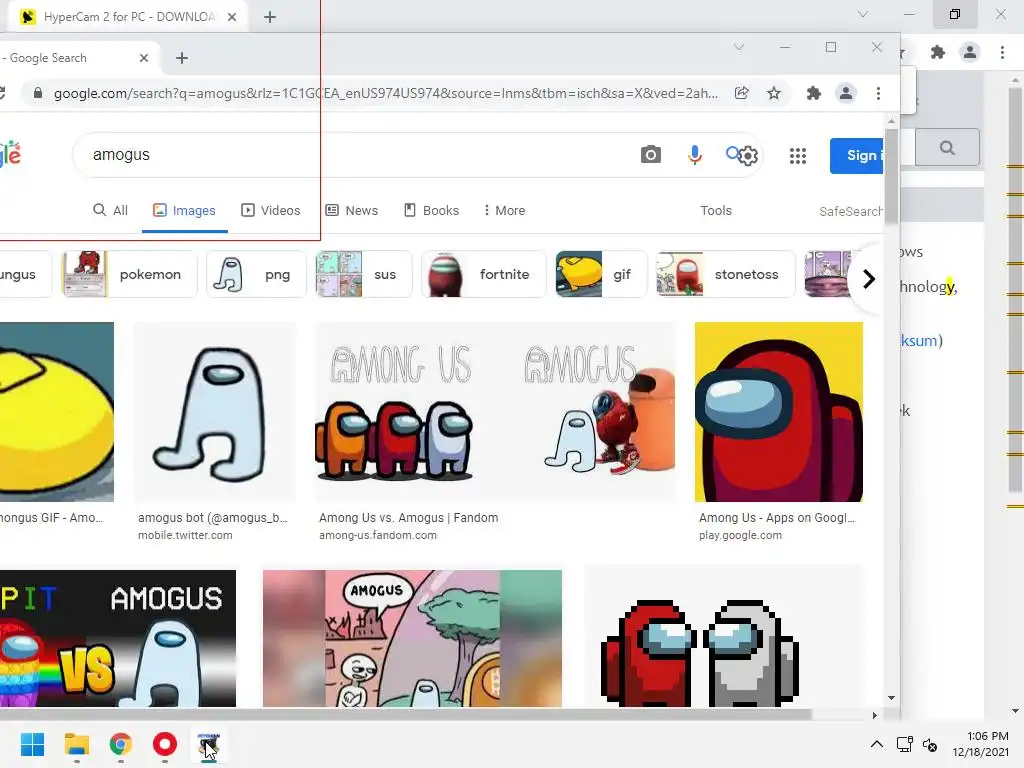1024x768 pixels.
Task: Search by image using the camera icon
Action: pos(650,155)
